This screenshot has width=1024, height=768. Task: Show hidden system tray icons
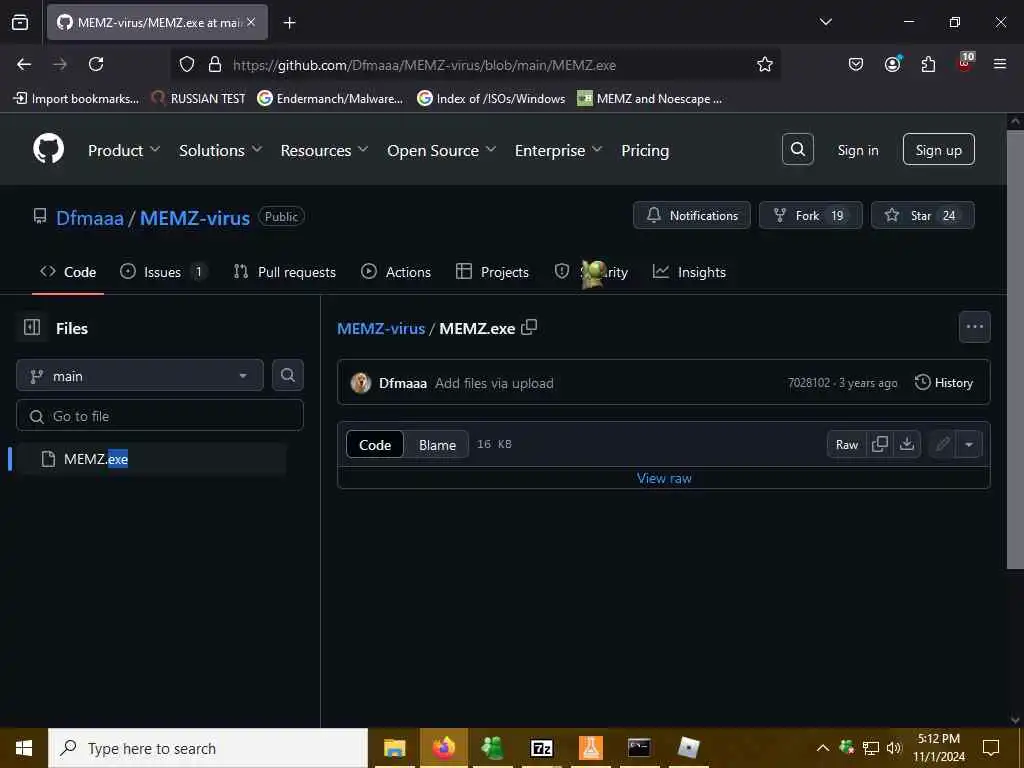coord(823,748)
